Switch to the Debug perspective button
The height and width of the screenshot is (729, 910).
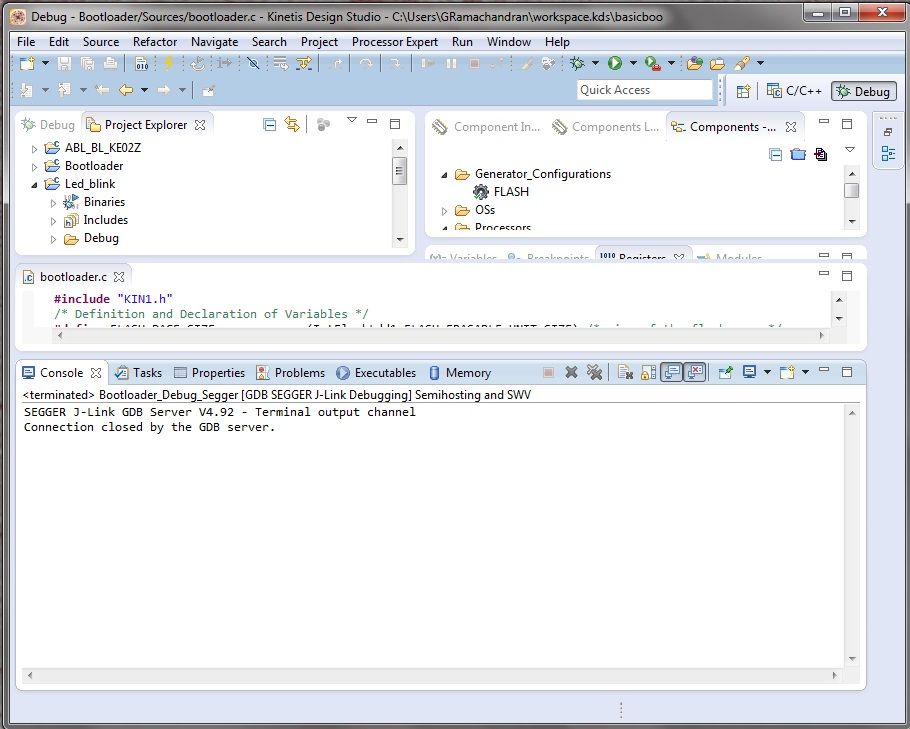[x=864, y=92]
